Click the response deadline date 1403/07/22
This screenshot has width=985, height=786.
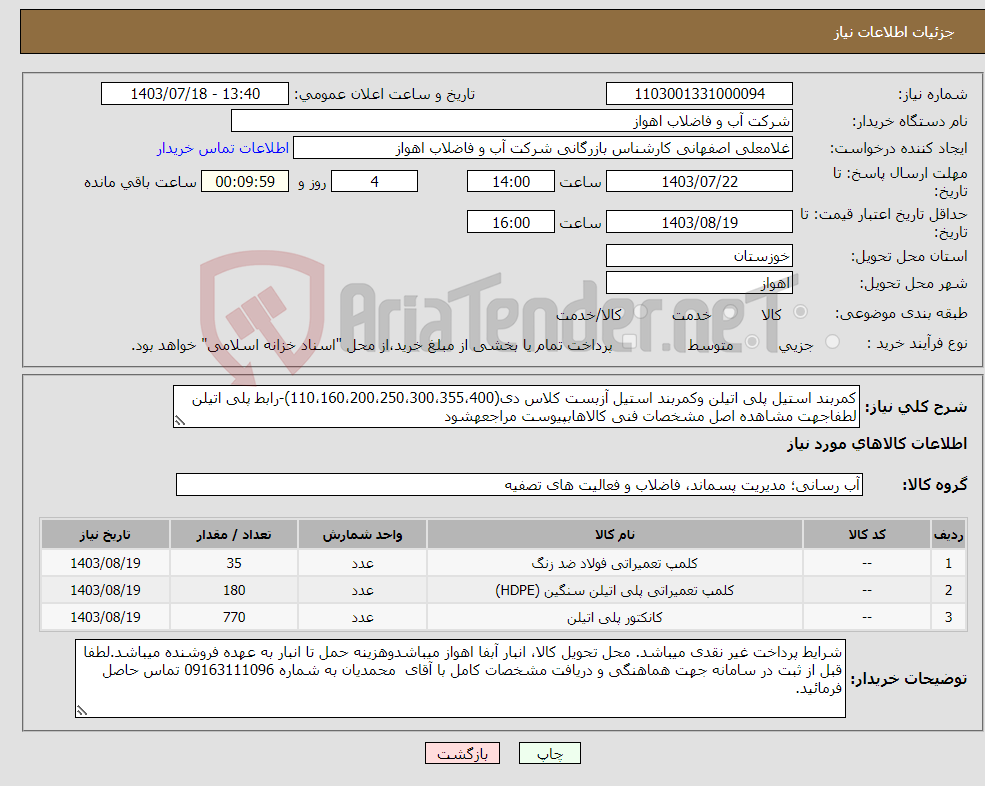coord(699,182)
